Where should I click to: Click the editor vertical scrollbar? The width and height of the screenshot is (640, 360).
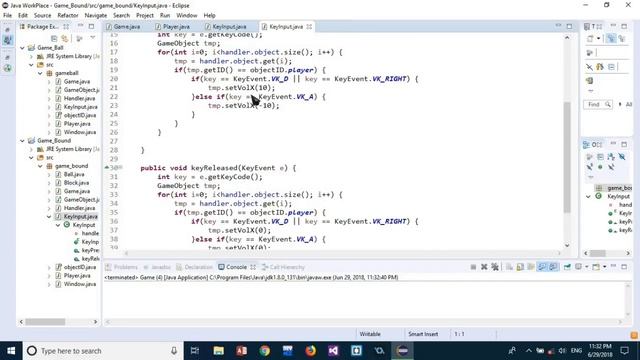pos(567,157)
